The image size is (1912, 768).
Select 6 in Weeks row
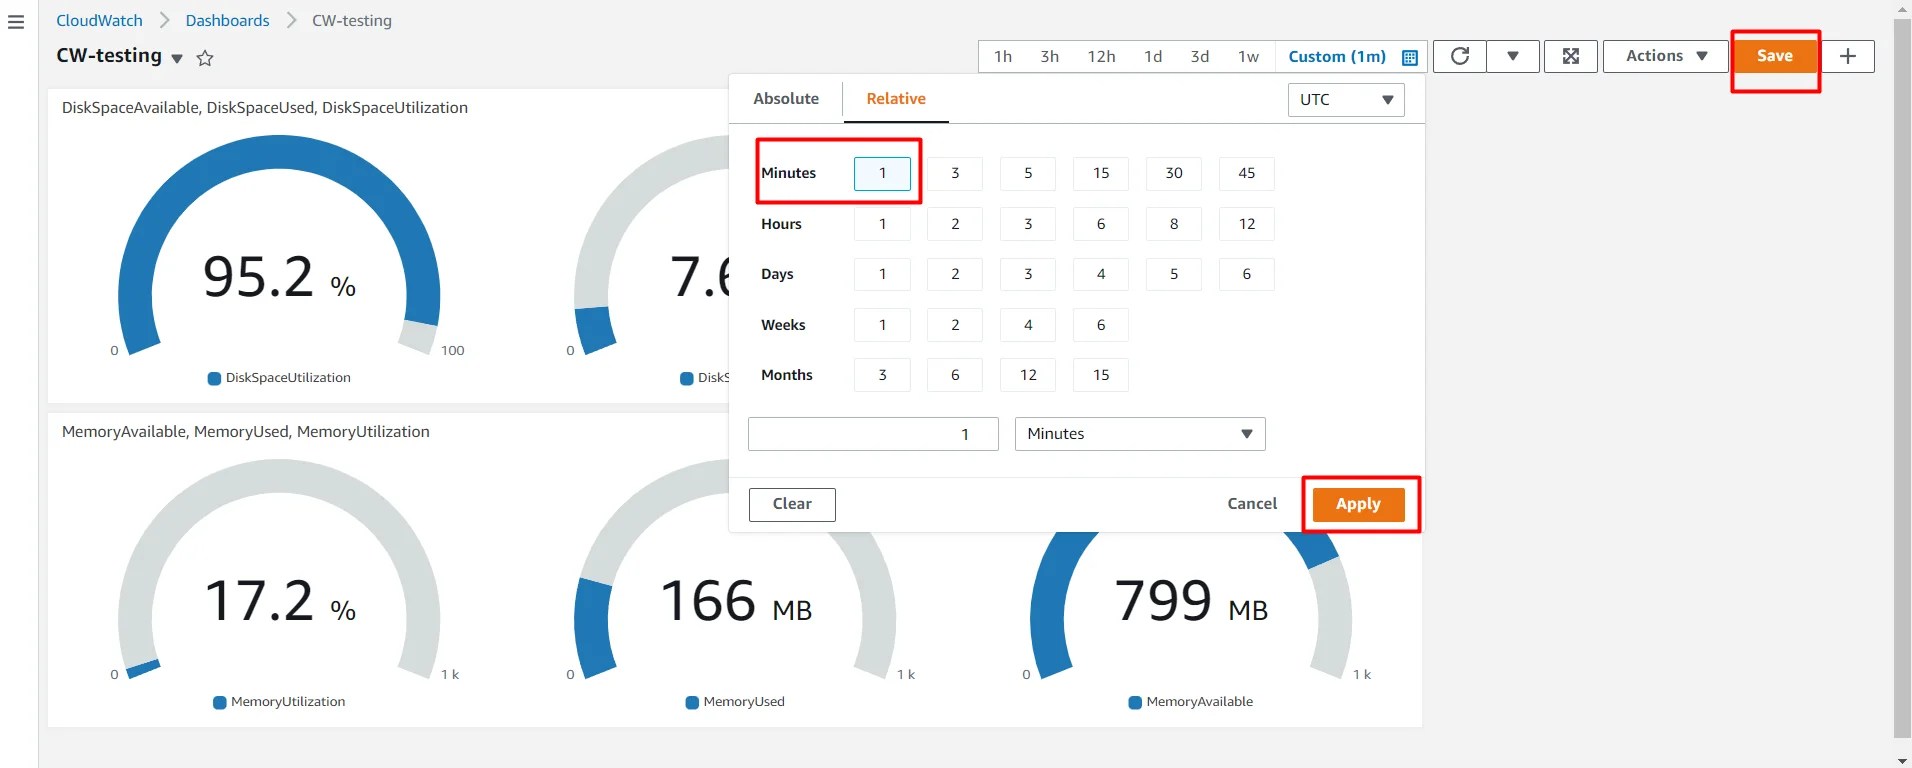click(x=1101, y=325)
